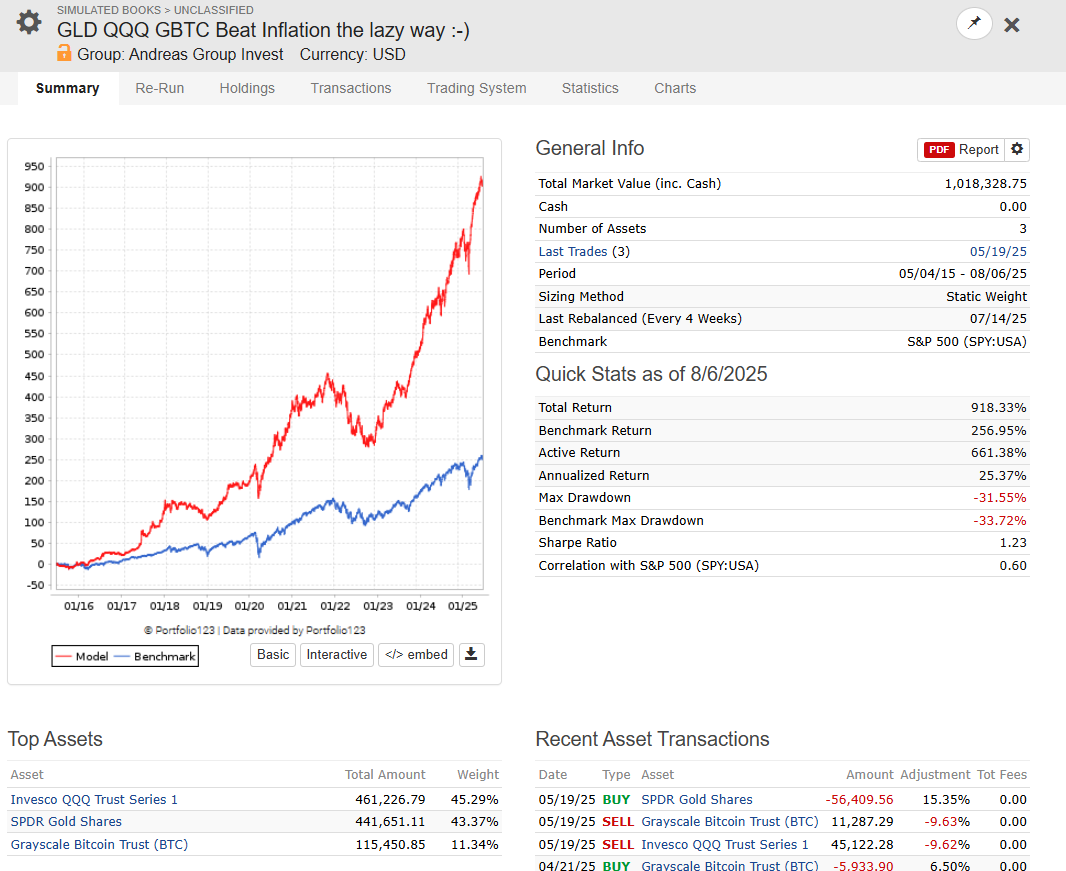
Task: Select the Basic chart button
Action: 273,654
